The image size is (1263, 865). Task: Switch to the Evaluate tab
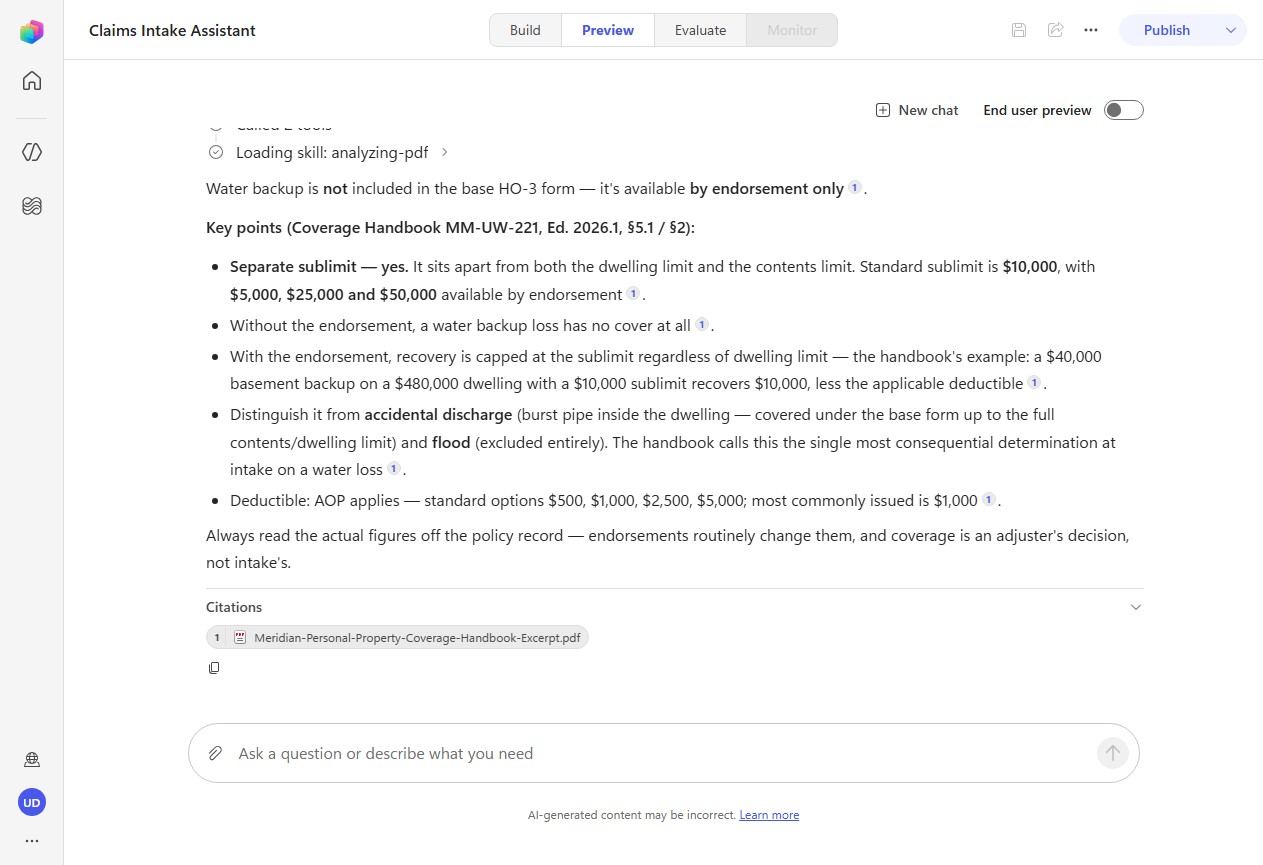click(x=700, y=30)
